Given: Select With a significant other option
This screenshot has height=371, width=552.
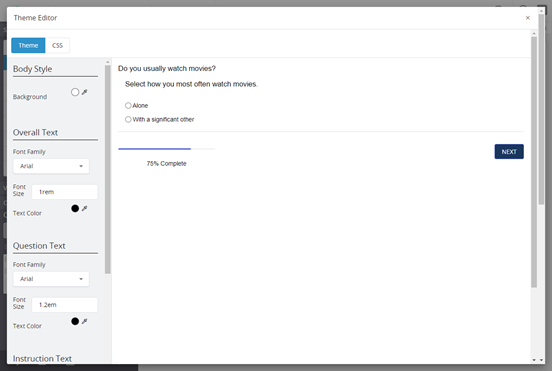Looking at the screenshot, I should point(128,119).
